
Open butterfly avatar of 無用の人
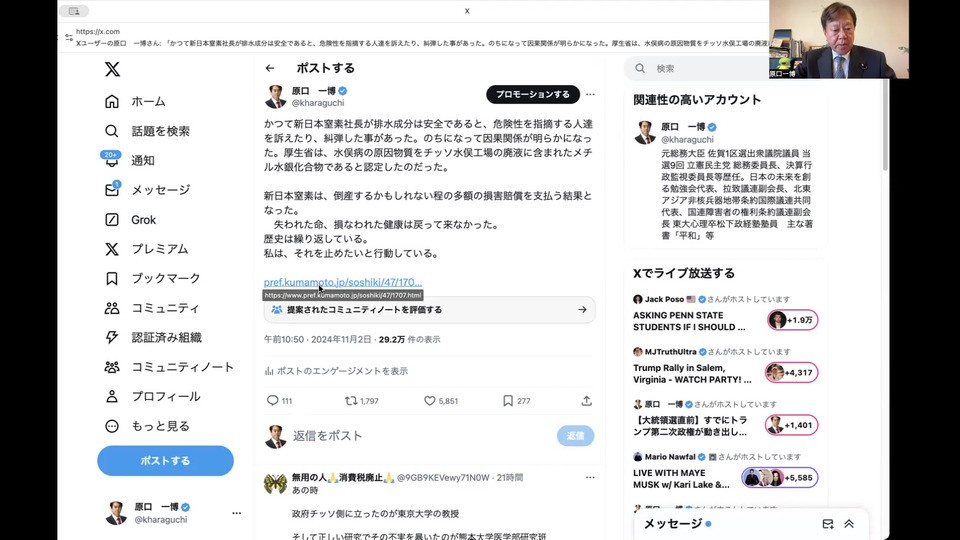[276, 484]
